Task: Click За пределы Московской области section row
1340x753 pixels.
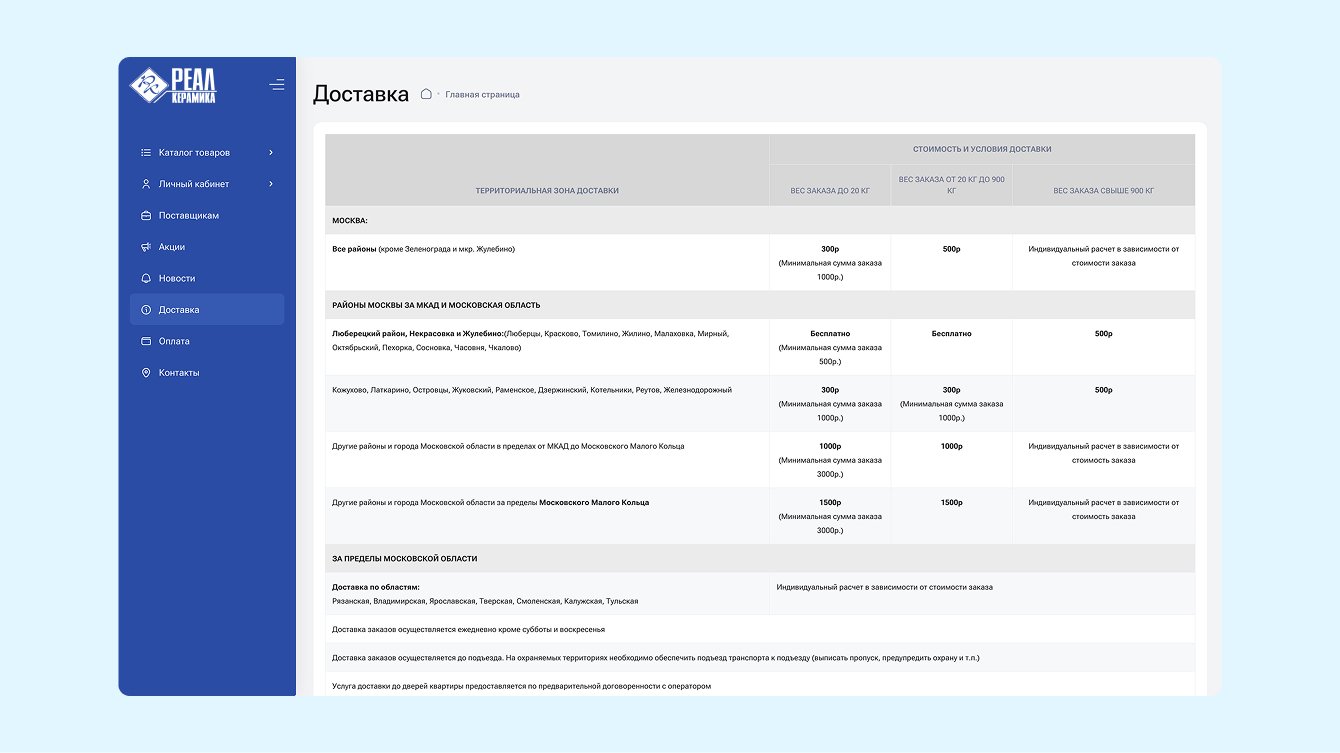Action: click(760, 558)
